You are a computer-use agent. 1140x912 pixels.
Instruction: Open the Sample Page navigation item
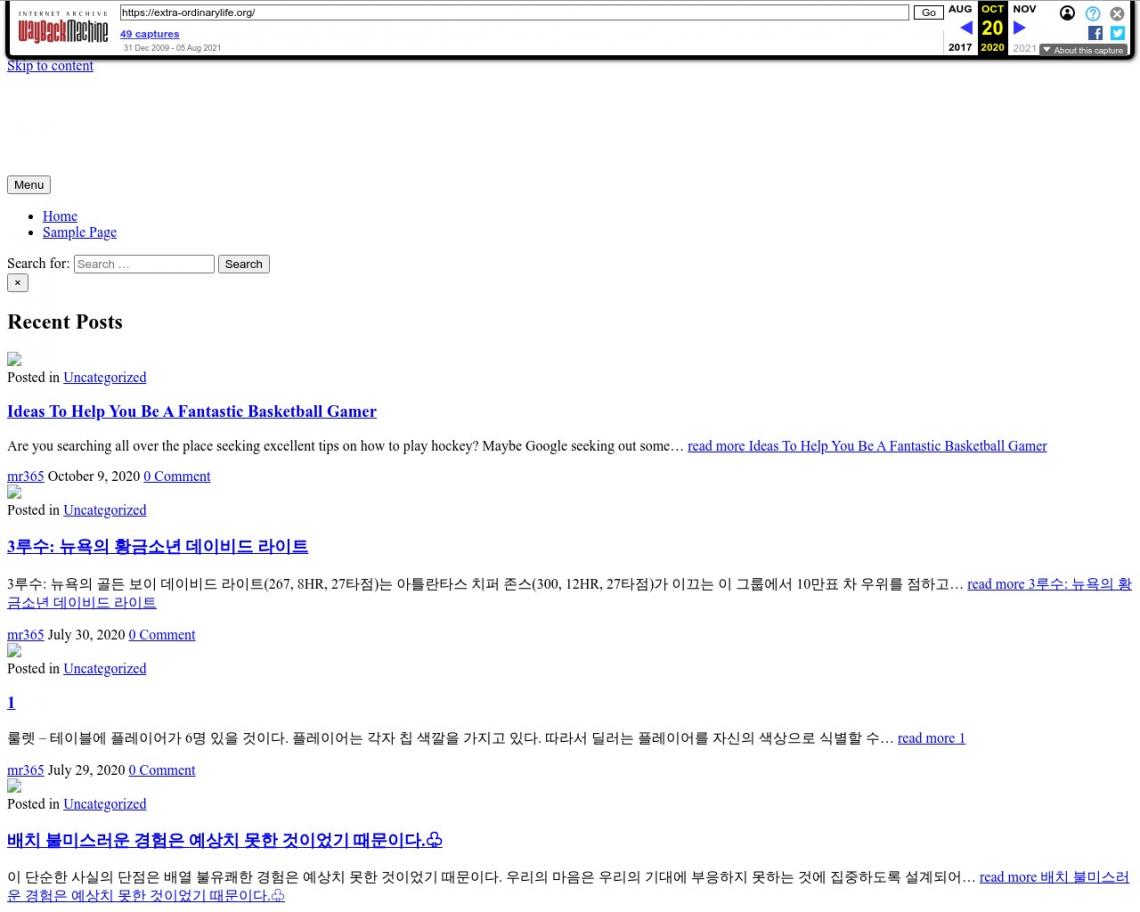click(79, 232)
